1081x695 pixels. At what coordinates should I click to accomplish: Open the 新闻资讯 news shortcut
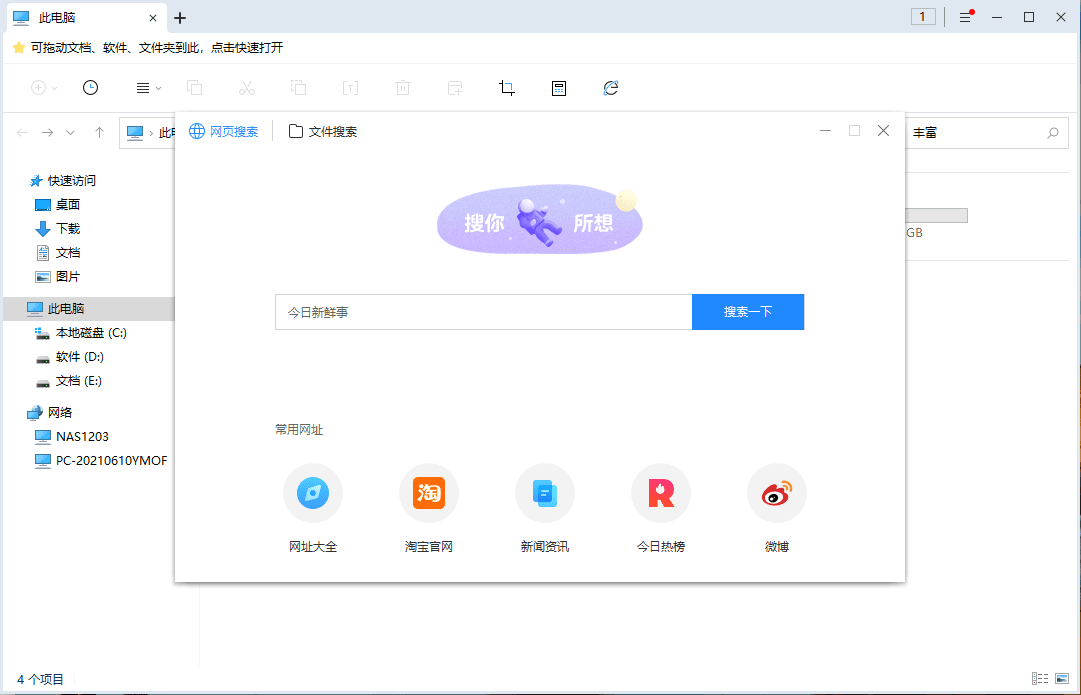pos(544,492)
